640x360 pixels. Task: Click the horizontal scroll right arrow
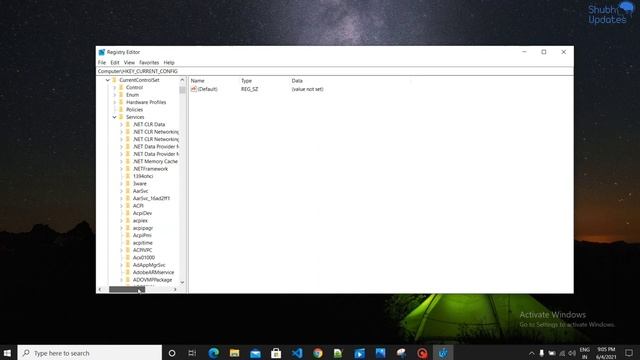(175, 289)
